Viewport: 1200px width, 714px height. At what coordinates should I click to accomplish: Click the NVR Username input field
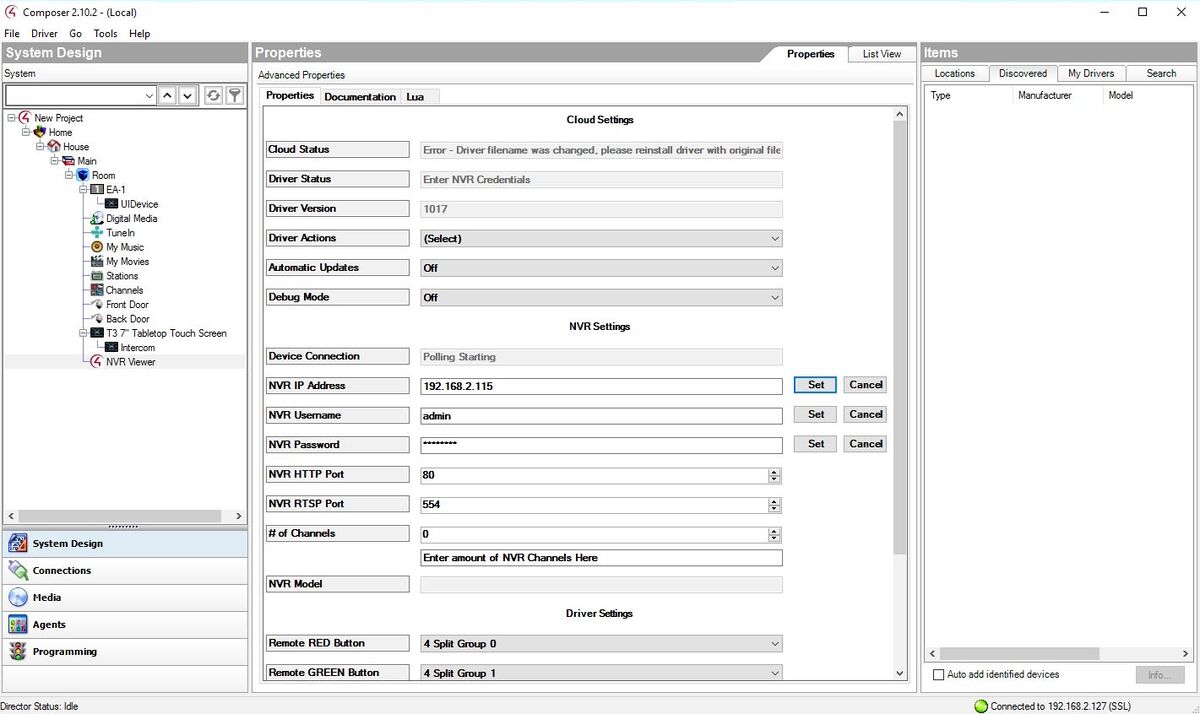tap(600, 416)
